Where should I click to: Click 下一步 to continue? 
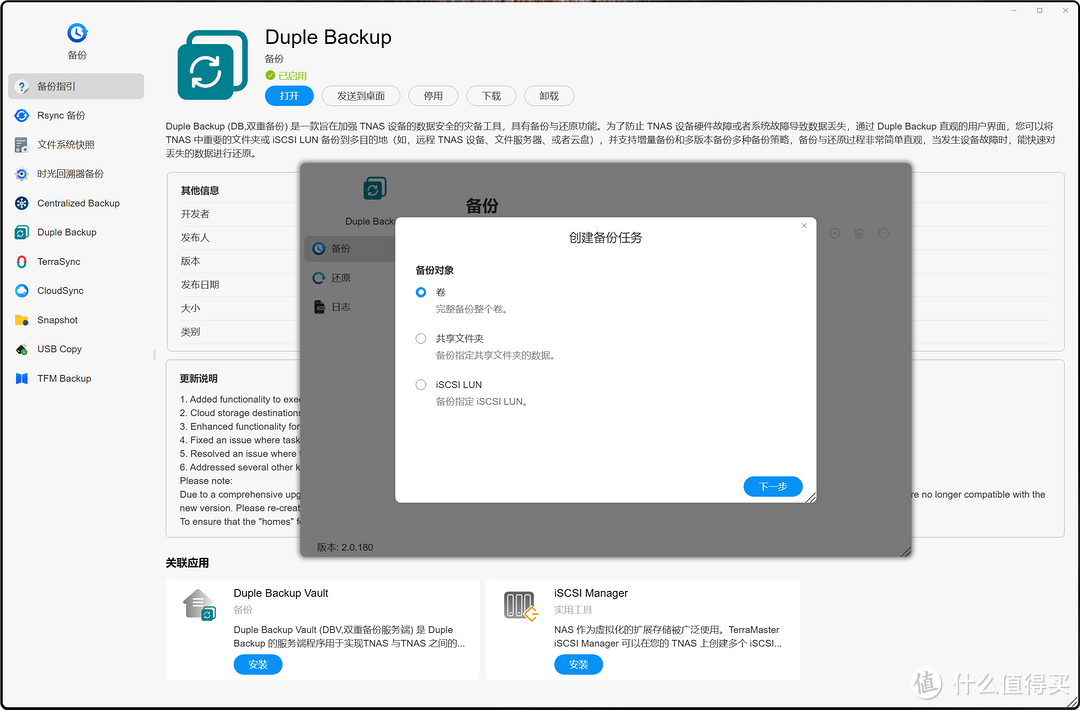[773, 486]
